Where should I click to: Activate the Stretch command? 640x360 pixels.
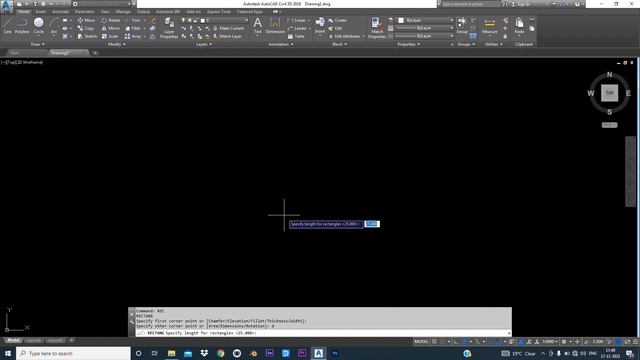click(87, 36)
